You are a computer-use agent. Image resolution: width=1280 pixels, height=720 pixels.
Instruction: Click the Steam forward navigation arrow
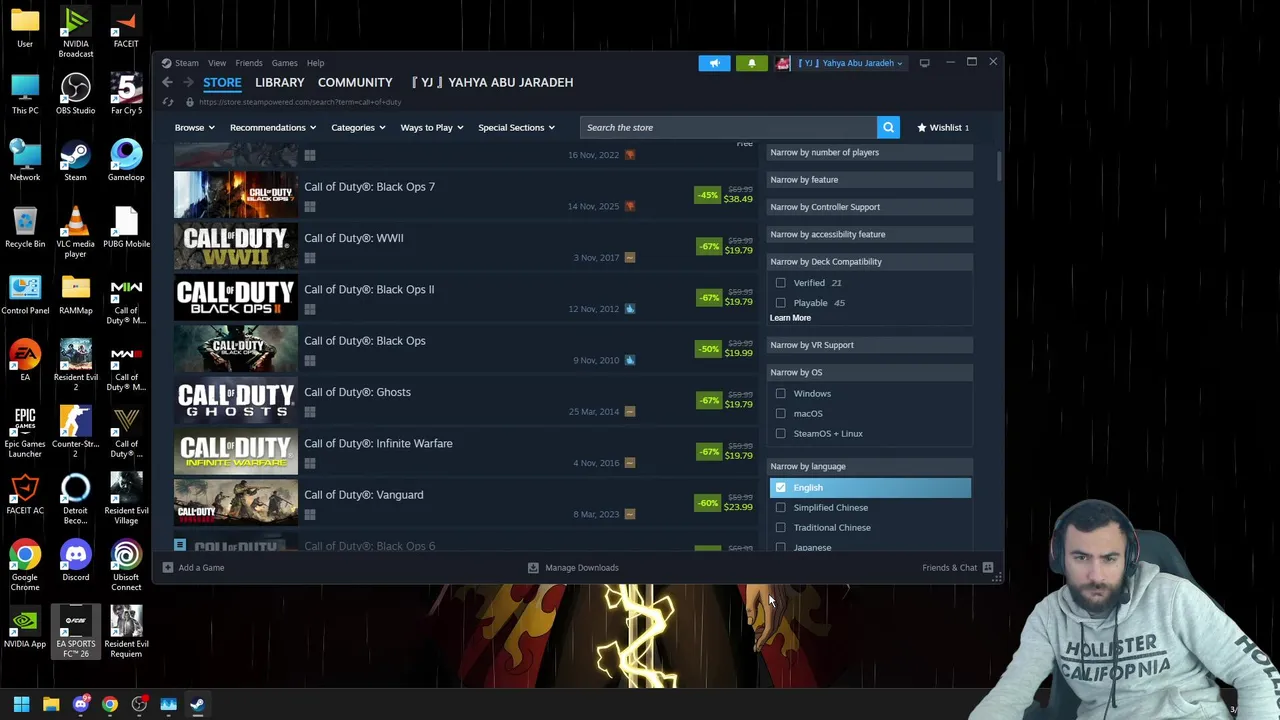188,82
